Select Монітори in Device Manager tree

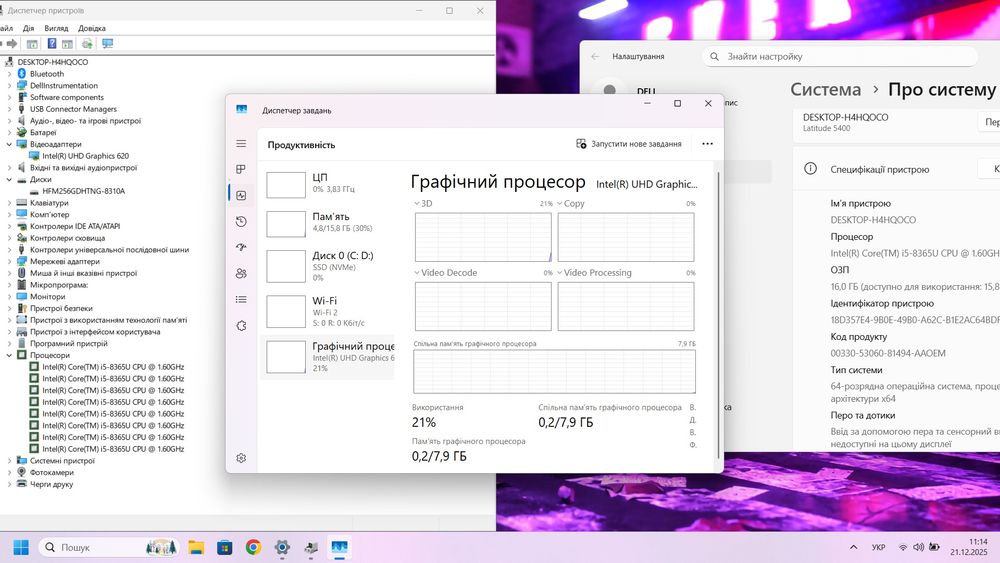pyautogui.click(x=47, y=296)
